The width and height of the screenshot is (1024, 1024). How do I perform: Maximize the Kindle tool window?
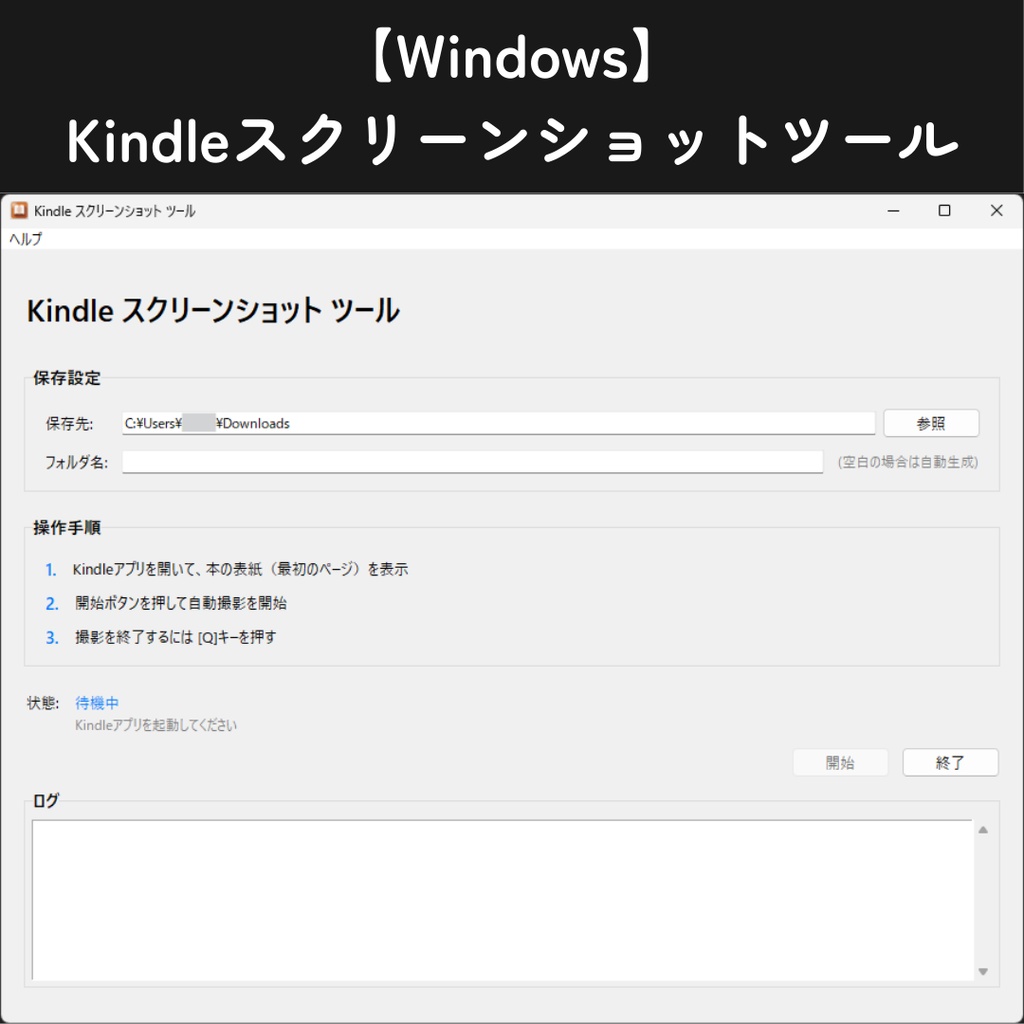[x=944, y=210]
